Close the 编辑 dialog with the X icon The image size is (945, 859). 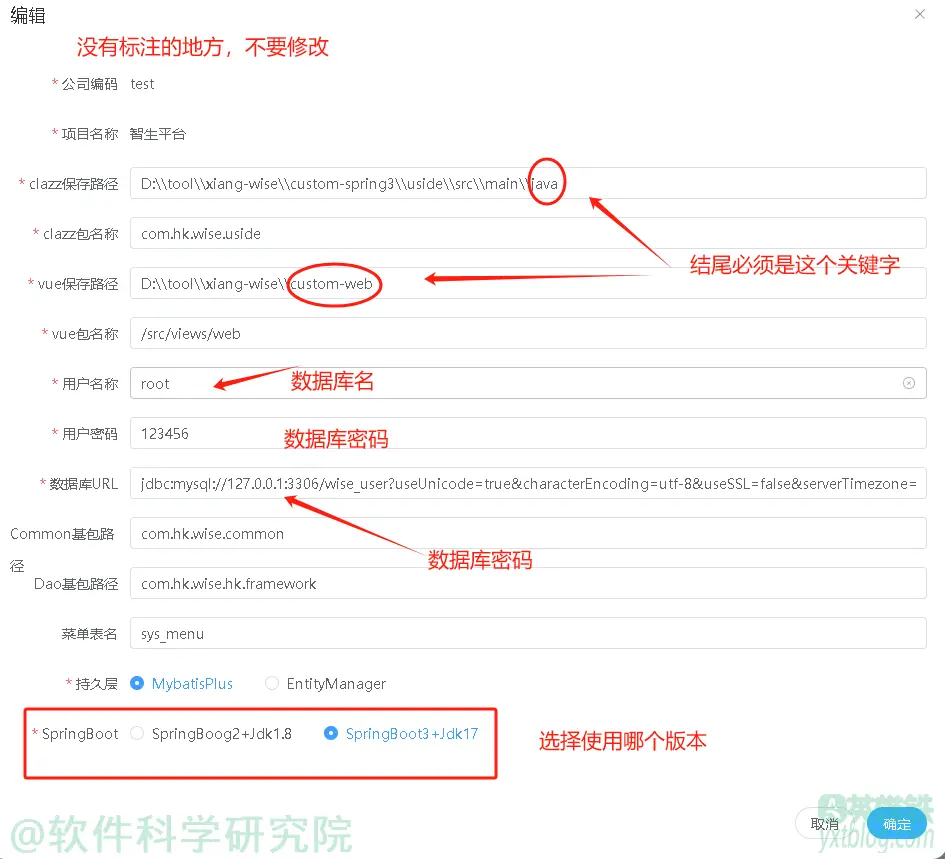pos(919,14)
